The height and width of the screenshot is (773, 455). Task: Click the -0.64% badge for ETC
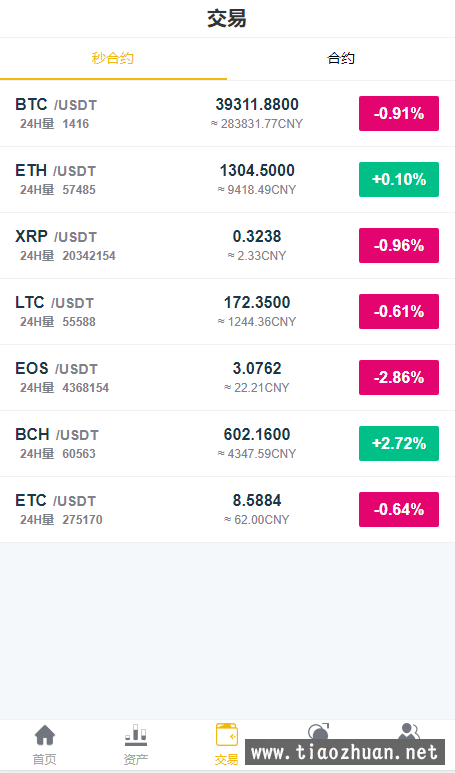point(399,510)
